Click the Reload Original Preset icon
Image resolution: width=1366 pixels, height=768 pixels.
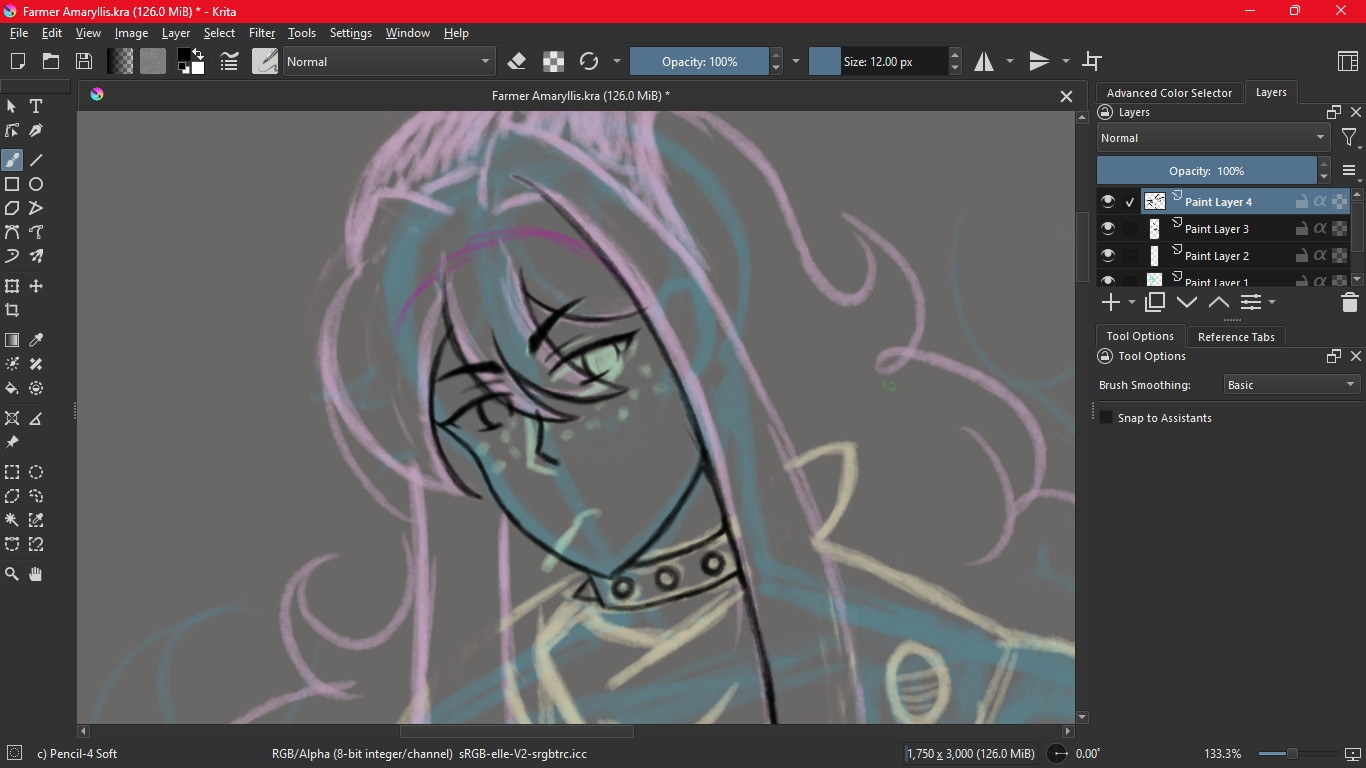click(x=589, y=61)
